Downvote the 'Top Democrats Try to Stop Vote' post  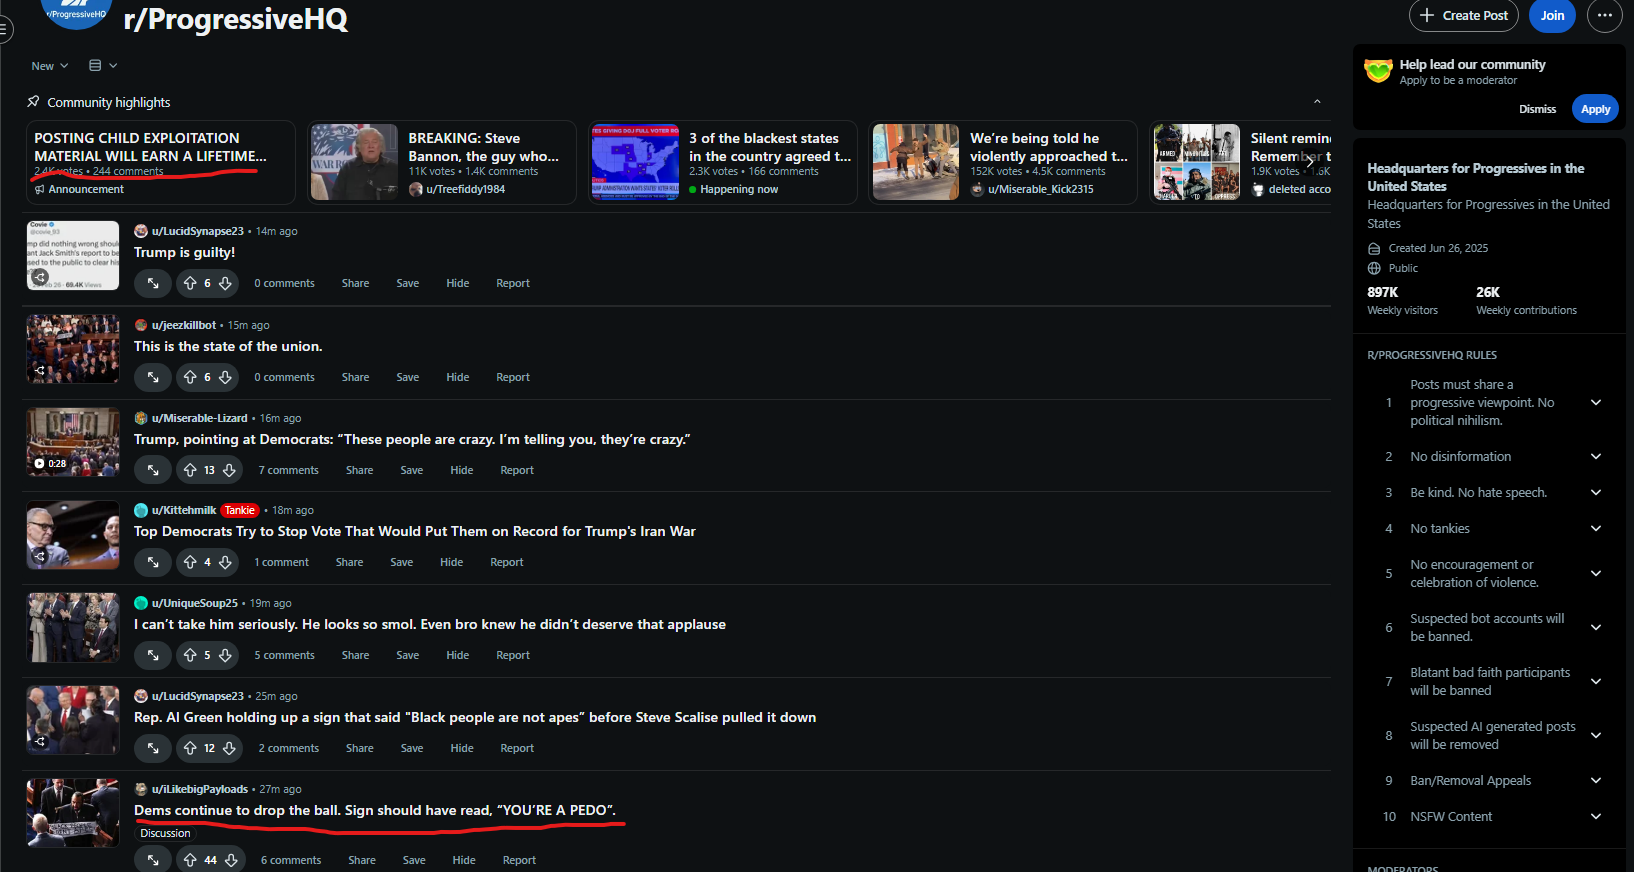(x=225, y=562)
